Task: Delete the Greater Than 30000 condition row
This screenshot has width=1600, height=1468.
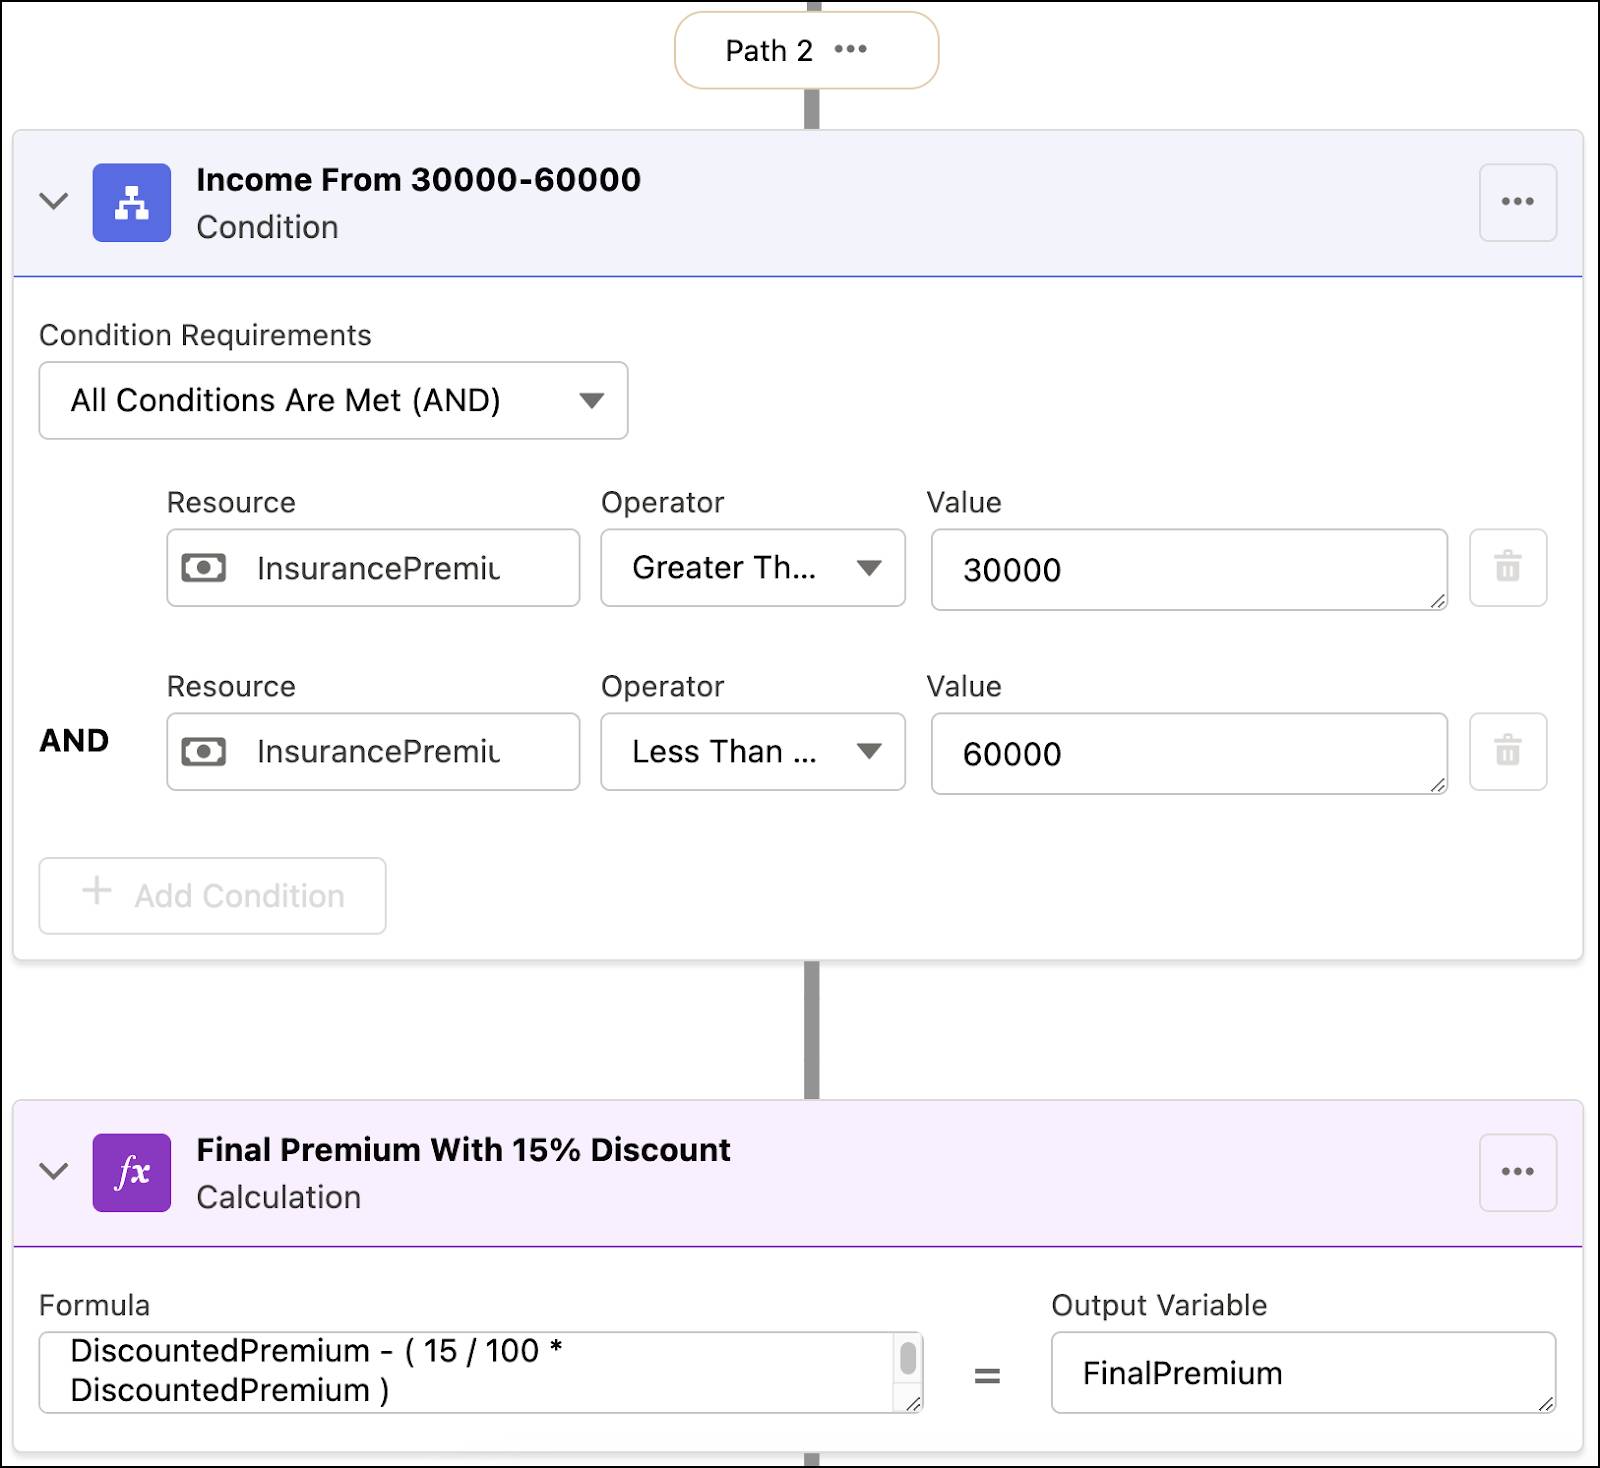Action: tap(1507, 568)
